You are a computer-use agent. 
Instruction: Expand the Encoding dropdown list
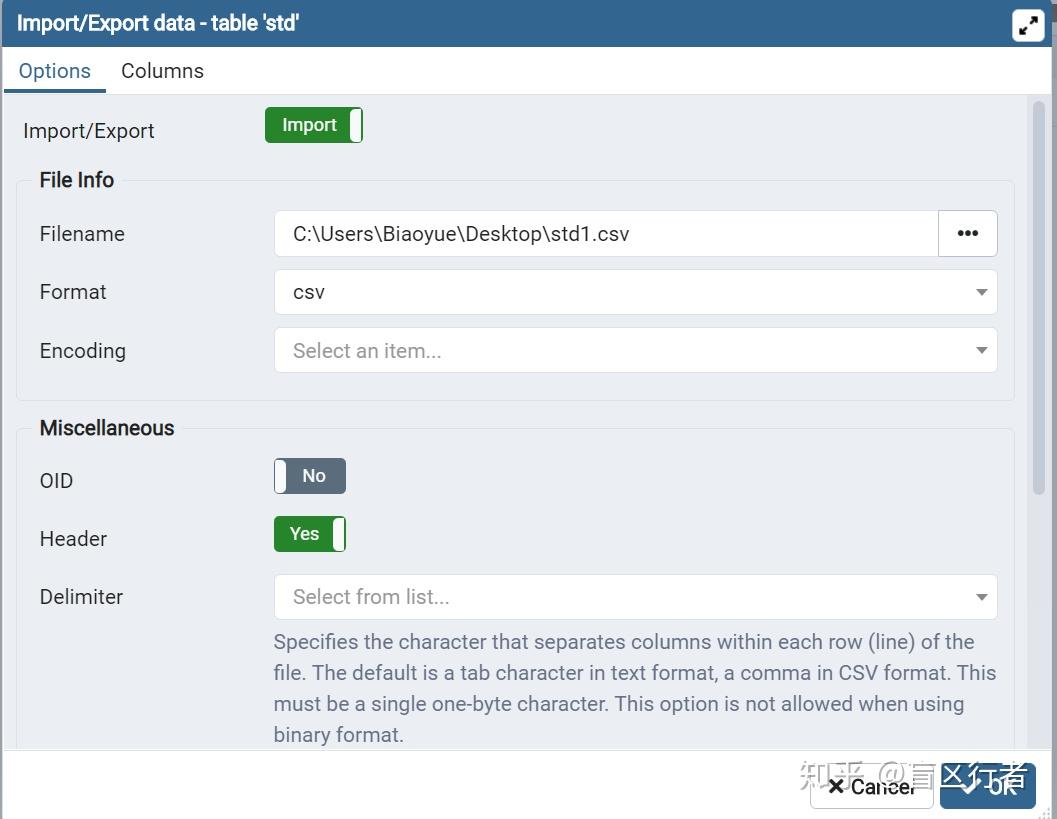pyautogui.click(x=635, y=351)
